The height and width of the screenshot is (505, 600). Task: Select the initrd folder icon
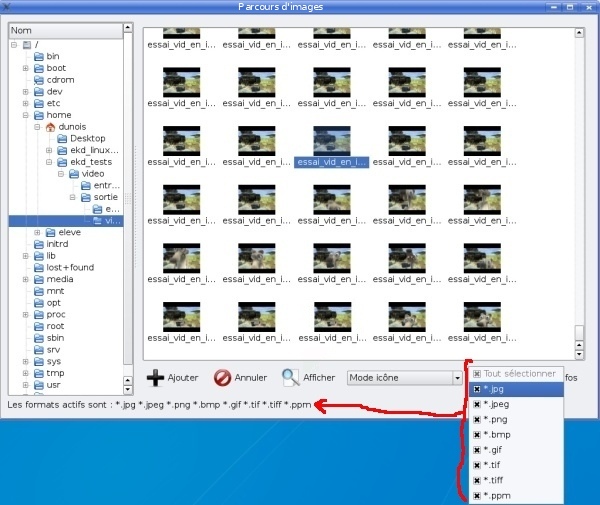[39, 244]
